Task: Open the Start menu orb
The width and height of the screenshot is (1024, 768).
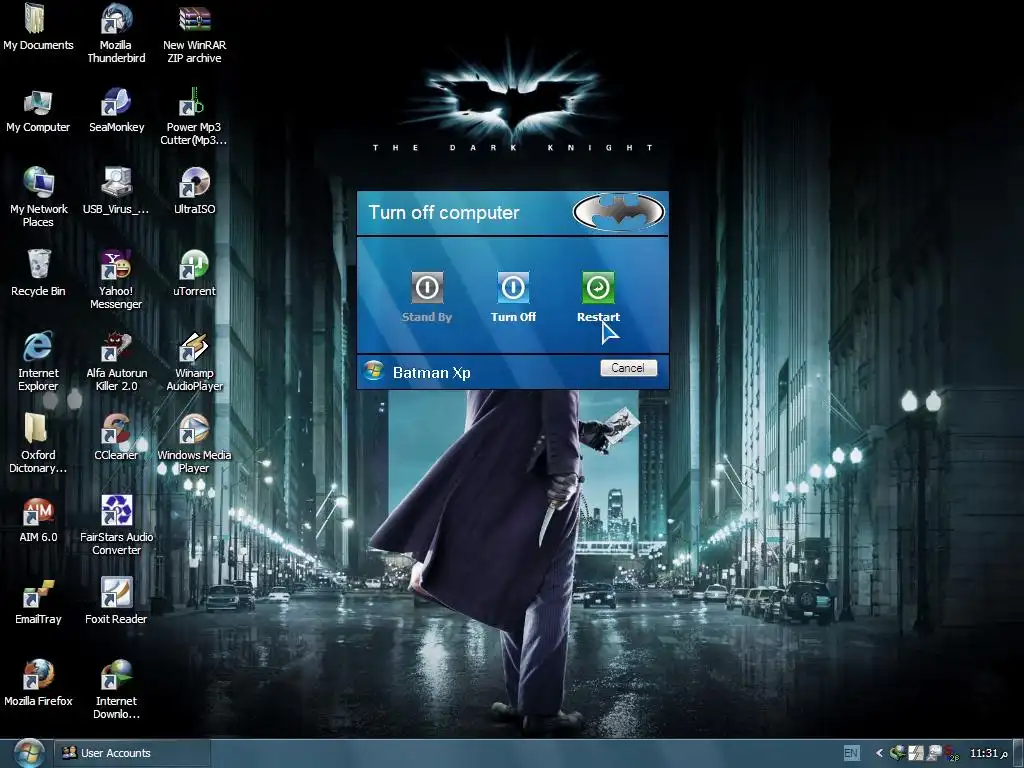Action: coord(29,753)
